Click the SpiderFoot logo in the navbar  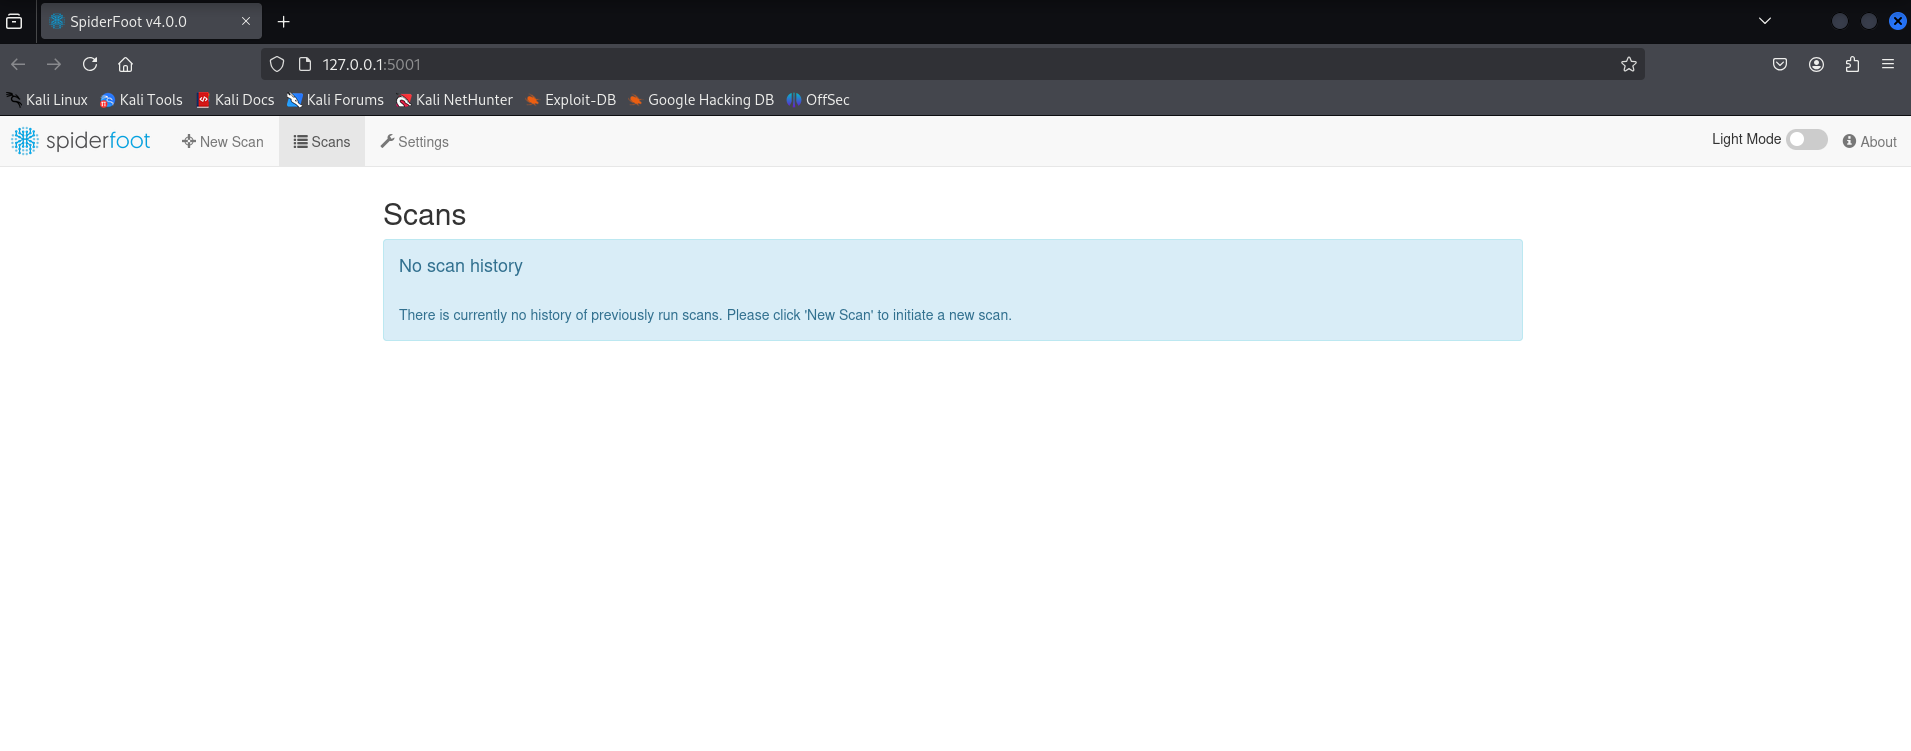pos(81,141)
